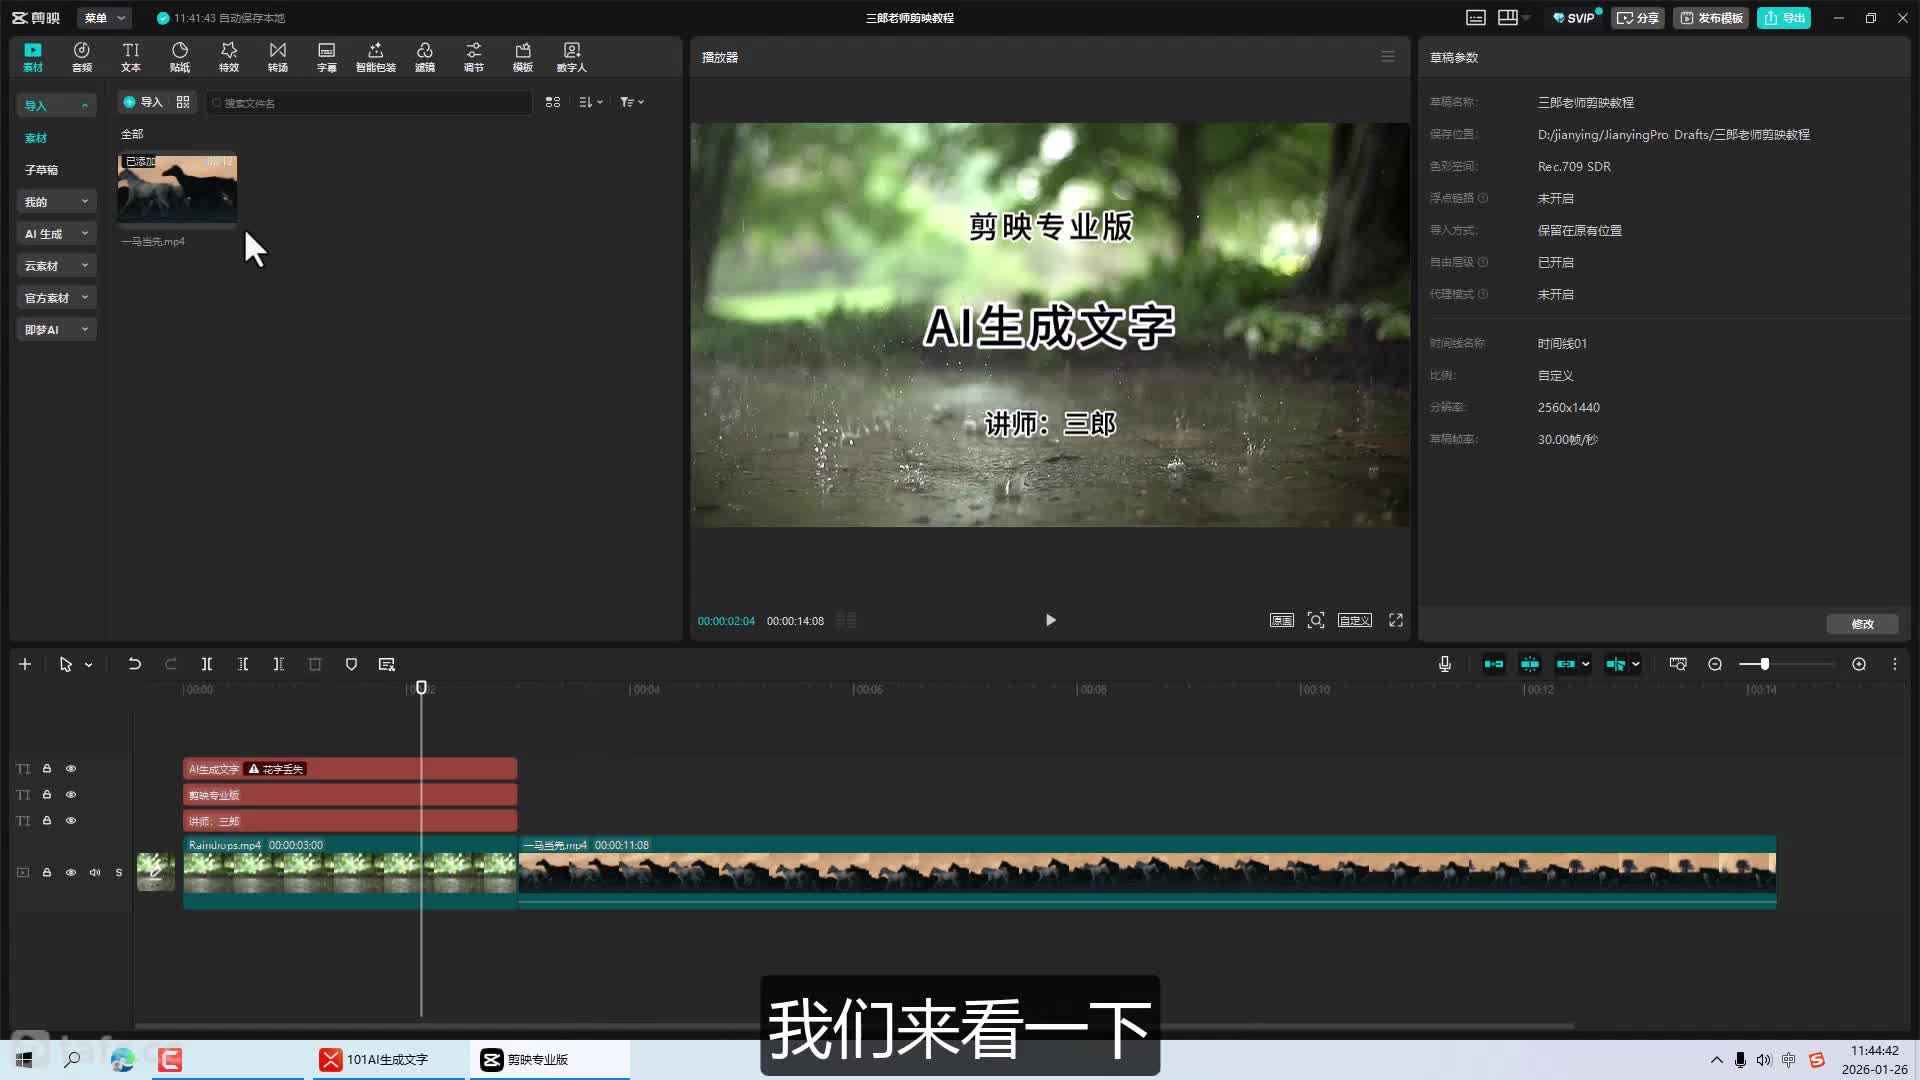Image resolution: width=1920 pixels, height=1080 pixels.
Task: Add a marker with shield icon
Action: click(351, 664)
